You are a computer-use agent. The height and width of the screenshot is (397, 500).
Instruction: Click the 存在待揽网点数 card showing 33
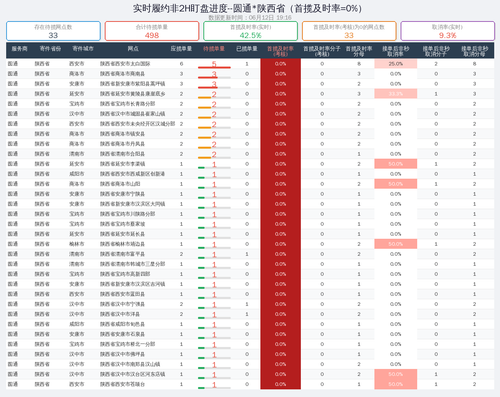(53, 31)
